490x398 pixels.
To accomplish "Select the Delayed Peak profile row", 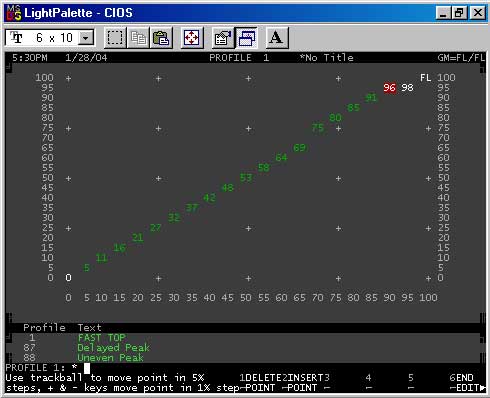I will coord(245,348).
